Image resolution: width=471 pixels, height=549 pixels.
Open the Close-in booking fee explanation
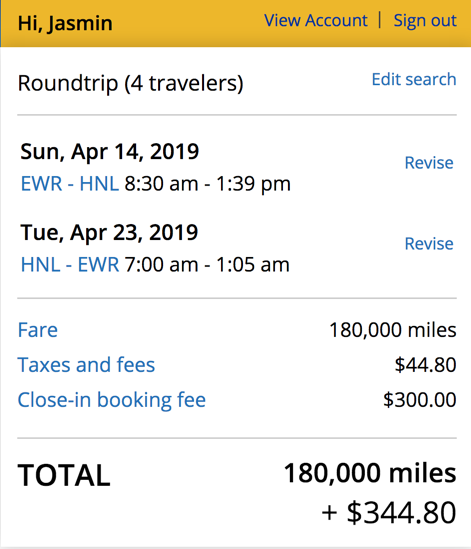111,399
